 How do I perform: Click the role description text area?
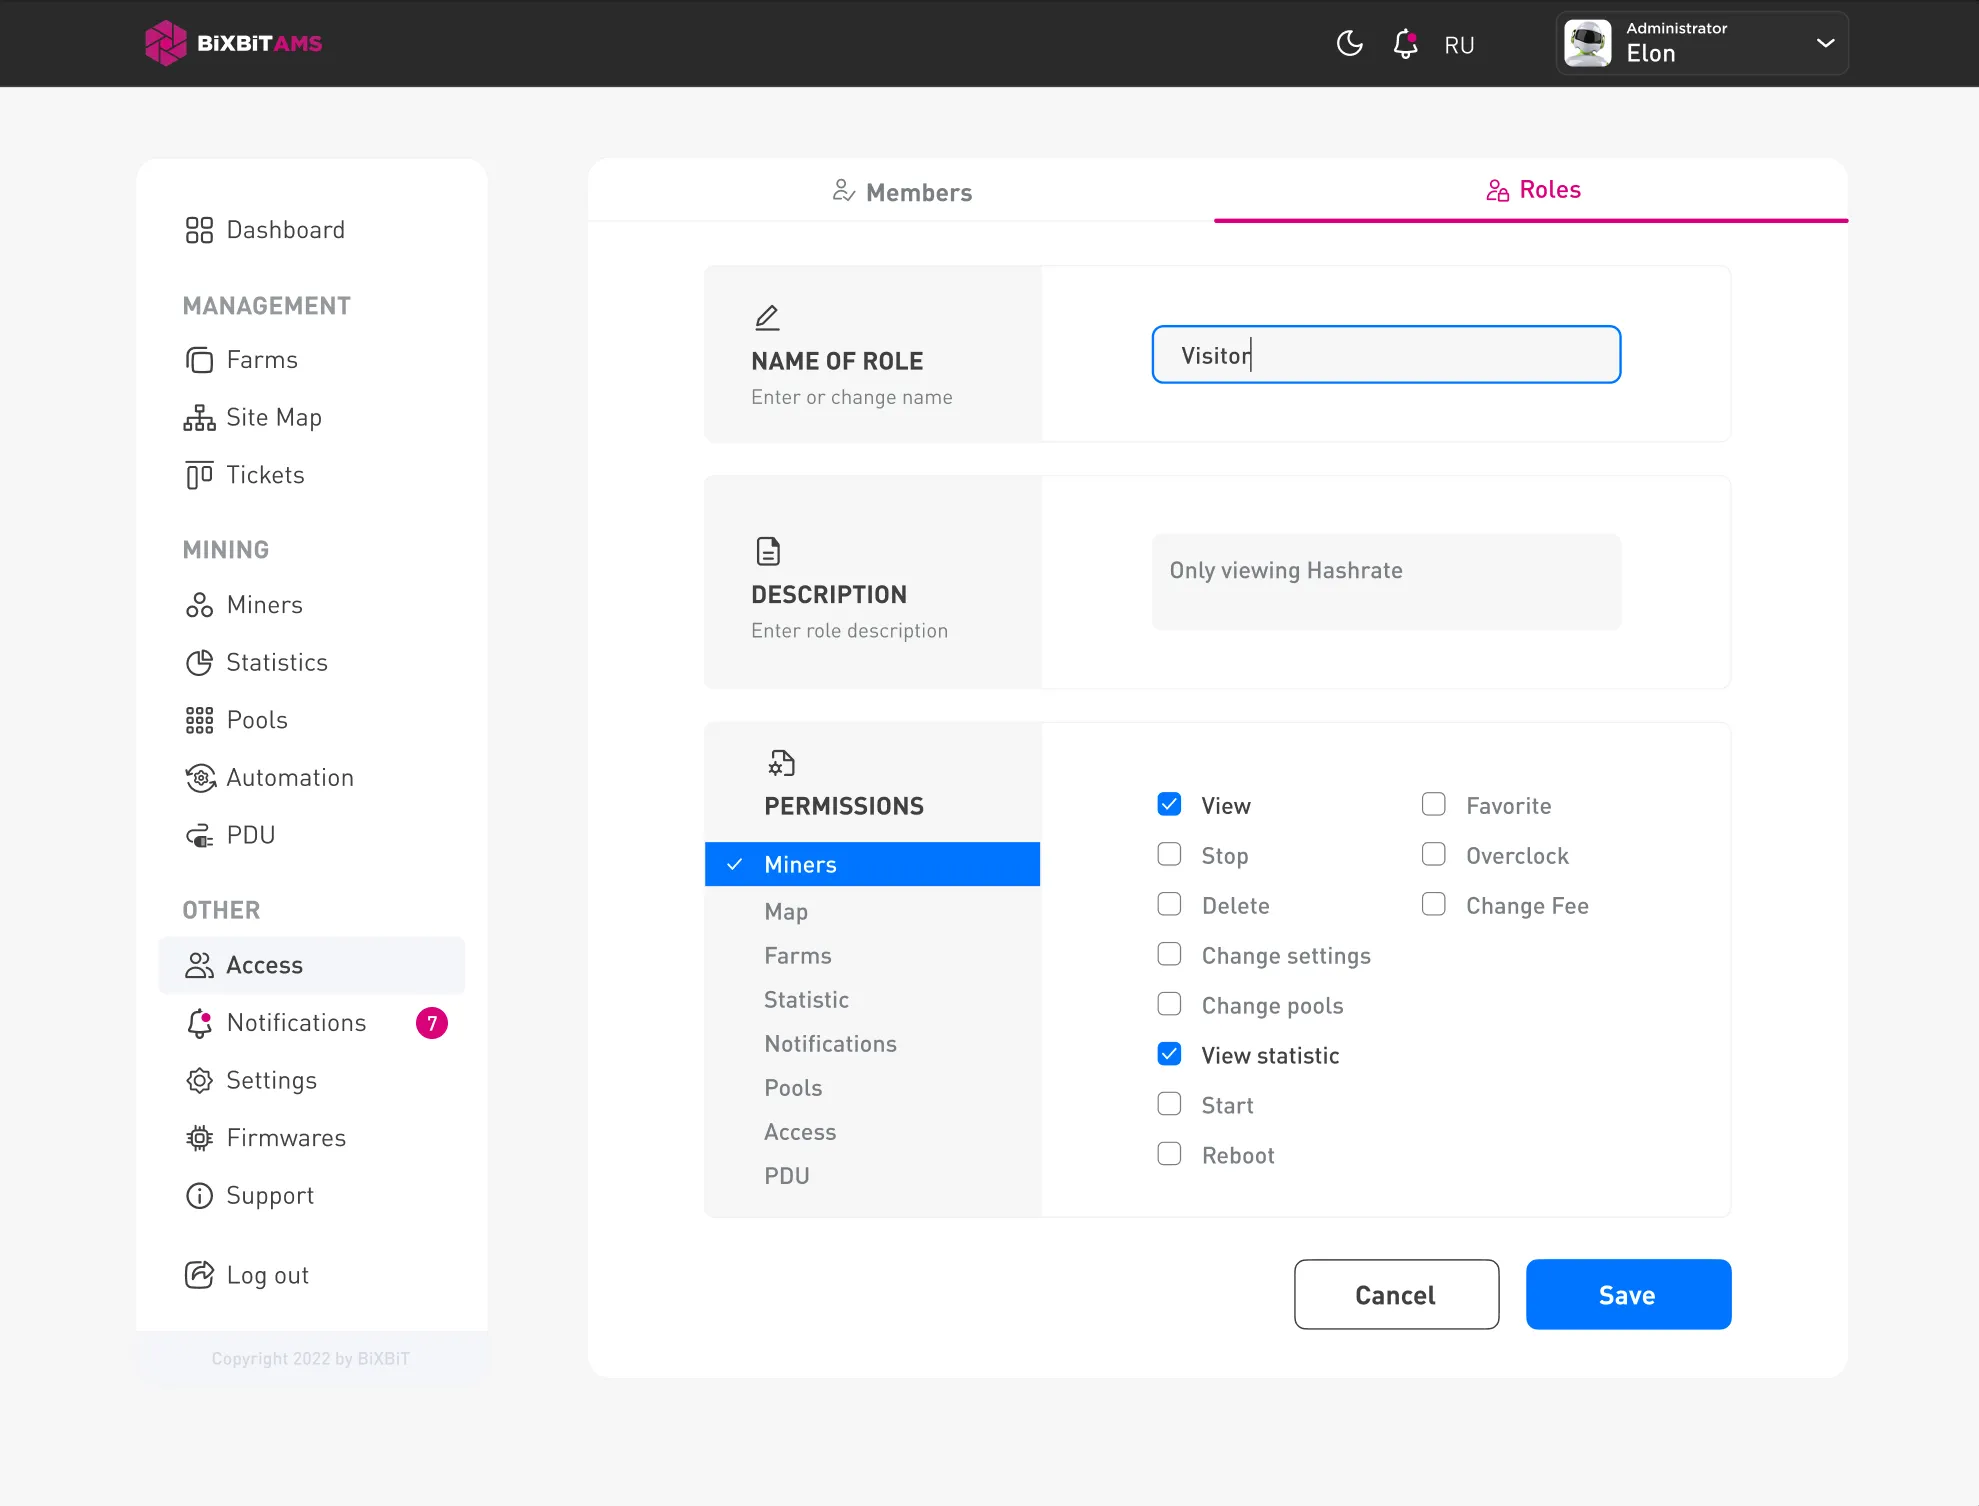[x=1386, y=581]
